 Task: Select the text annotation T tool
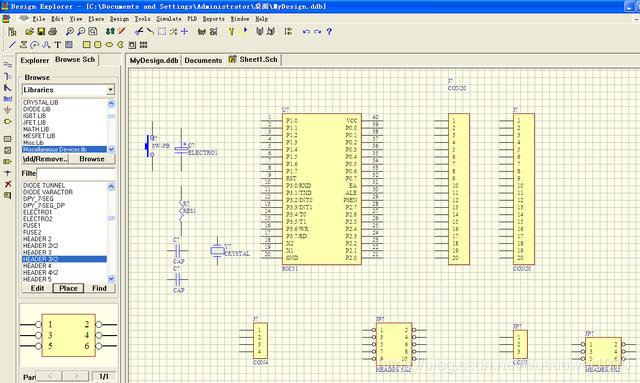click(58, 45)
